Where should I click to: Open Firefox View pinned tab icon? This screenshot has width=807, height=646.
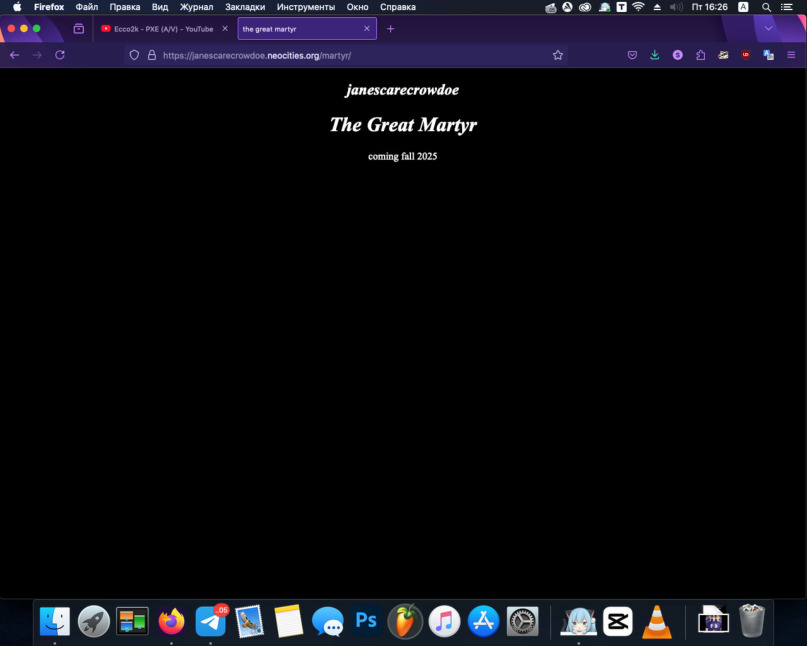coord(79,29)
